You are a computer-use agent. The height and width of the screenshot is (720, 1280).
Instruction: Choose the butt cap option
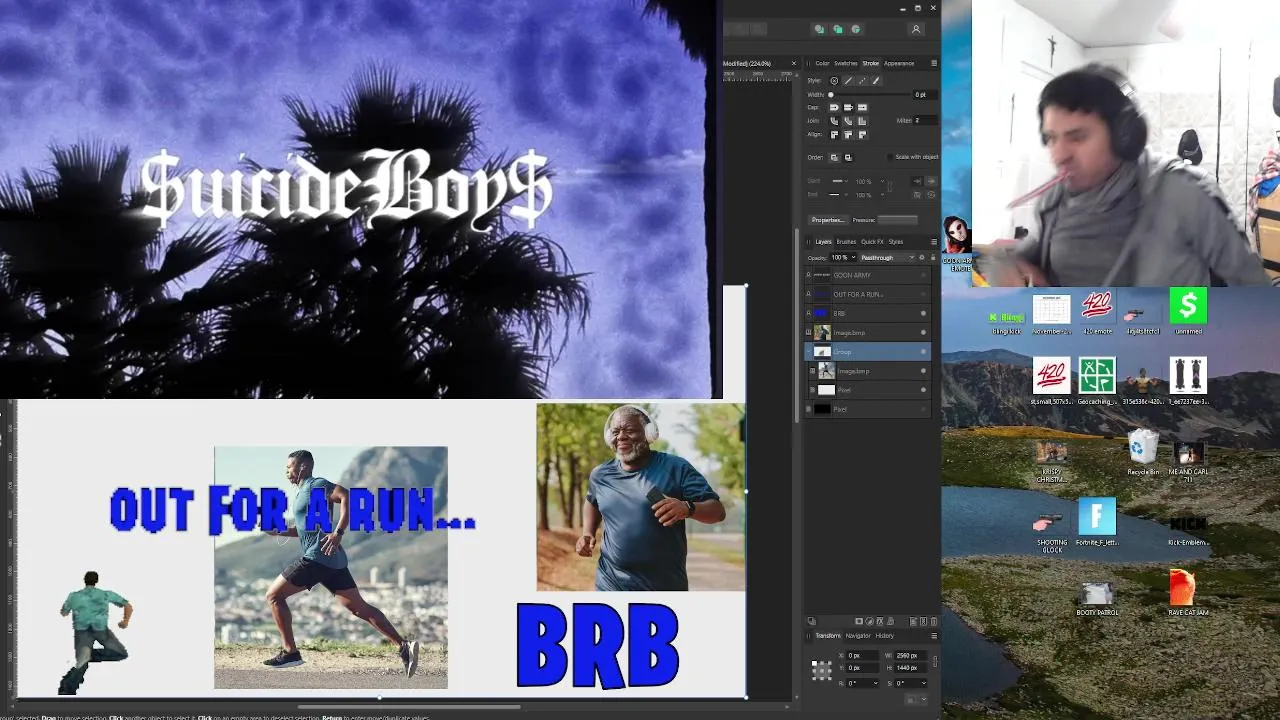tap(848, 108)
